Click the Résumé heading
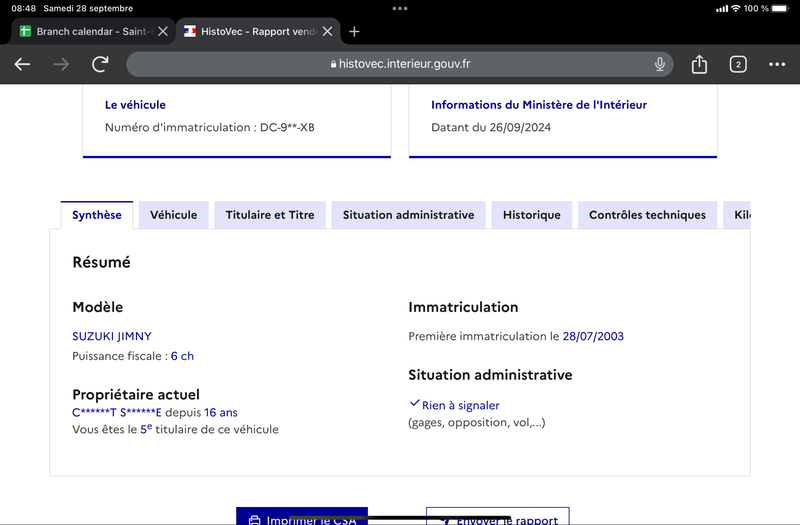 coord(102,262)
